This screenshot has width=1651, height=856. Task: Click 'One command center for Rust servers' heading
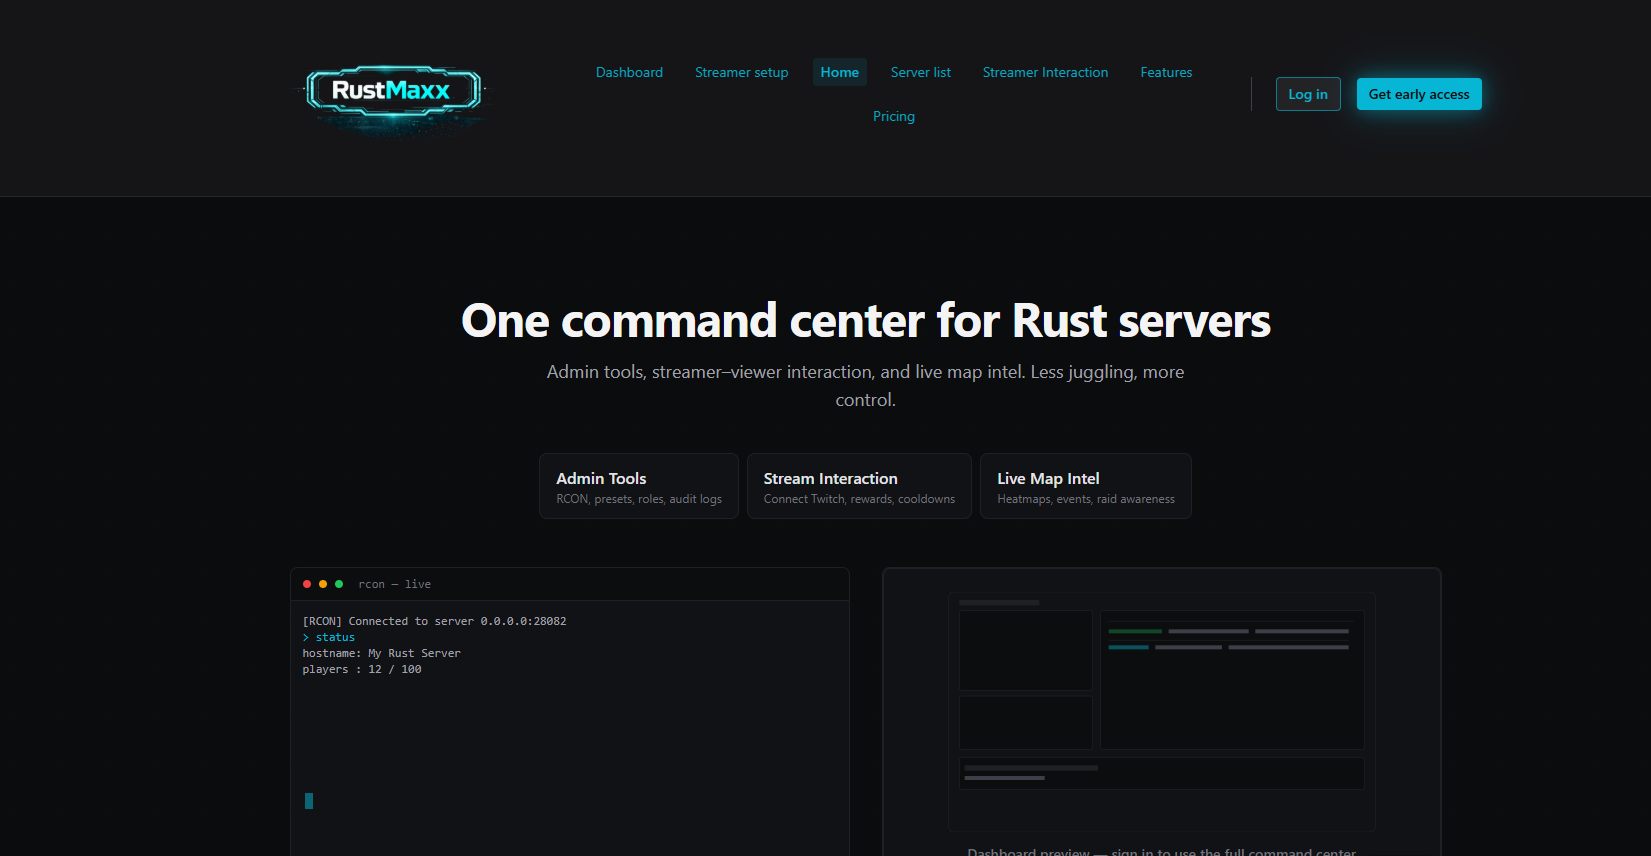(866, 321)
